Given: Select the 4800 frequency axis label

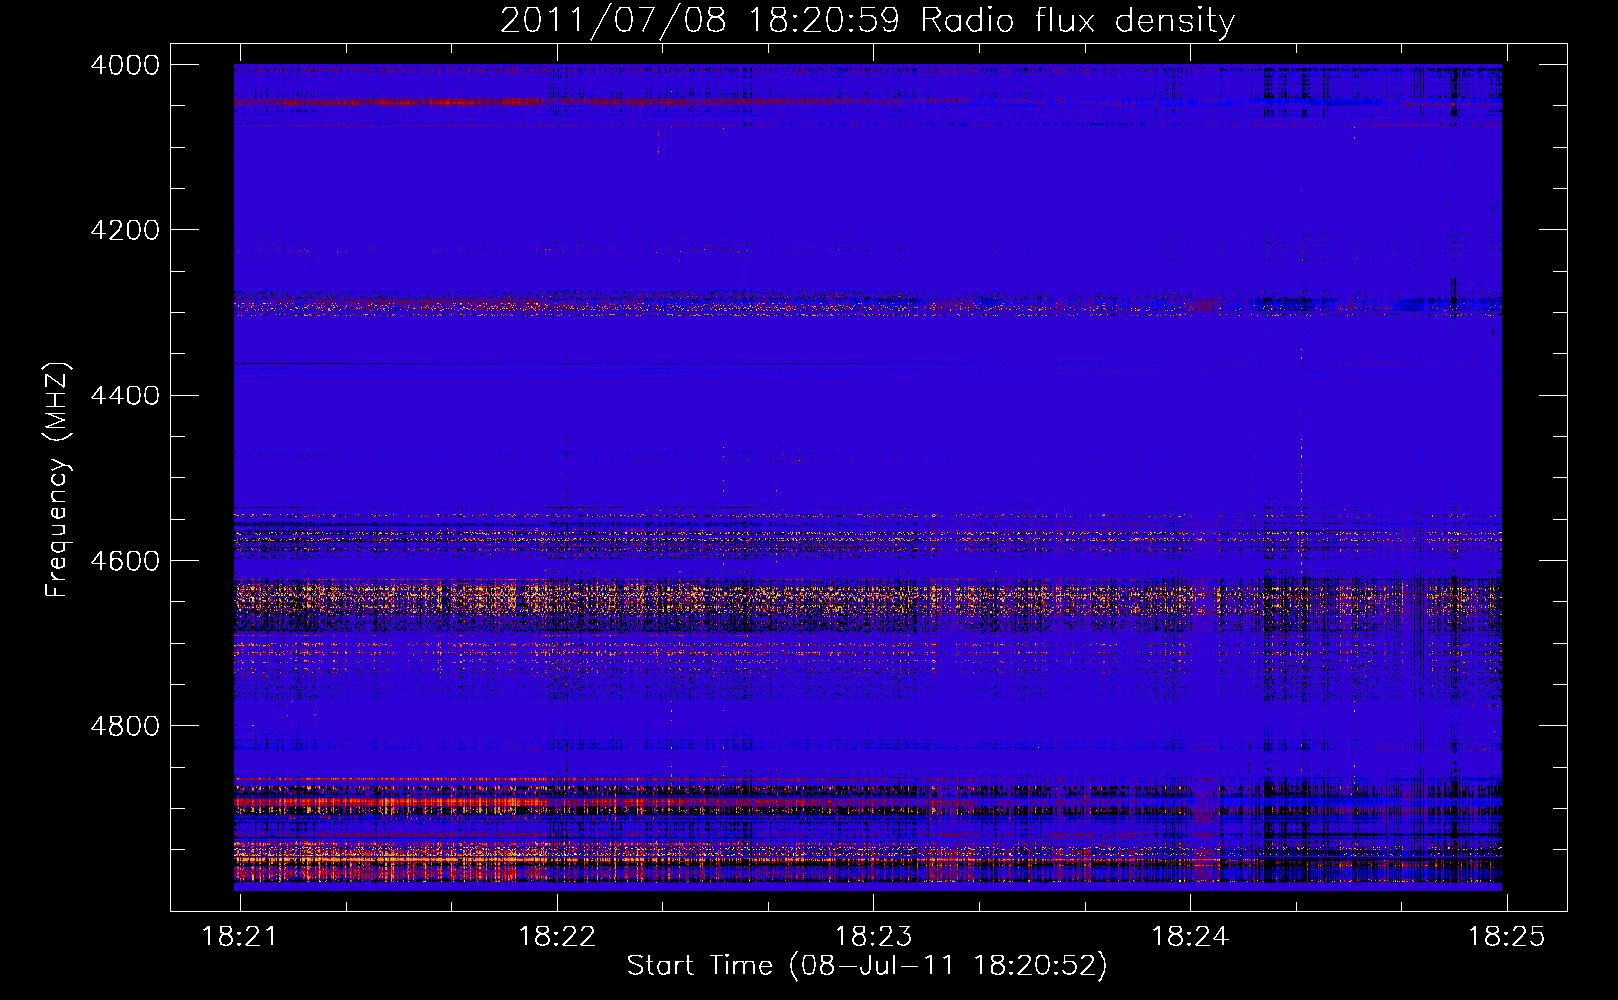Looking at the screenshot, I should (x=125, y=726).
